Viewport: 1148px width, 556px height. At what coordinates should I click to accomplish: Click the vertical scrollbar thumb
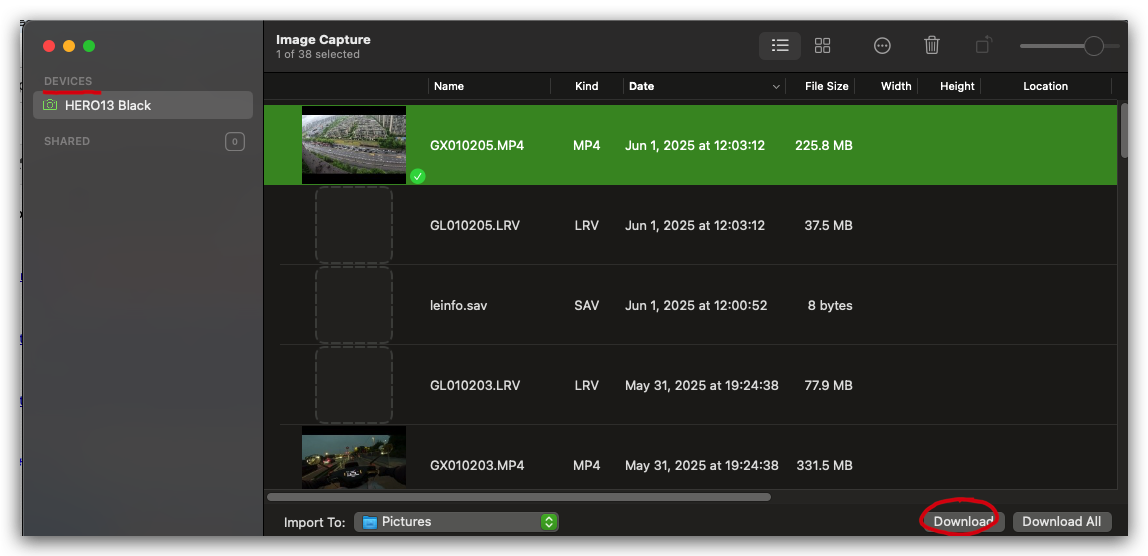pyautogui.click(x=1124, y=130)
